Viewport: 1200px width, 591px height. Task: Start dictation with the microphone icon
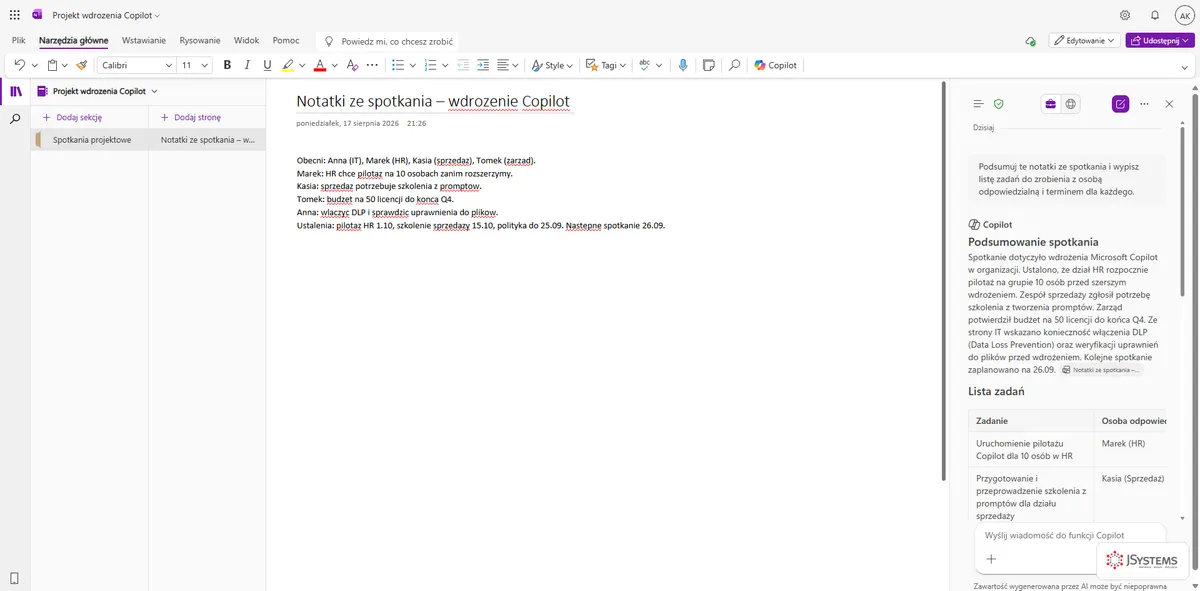point(683,65)
